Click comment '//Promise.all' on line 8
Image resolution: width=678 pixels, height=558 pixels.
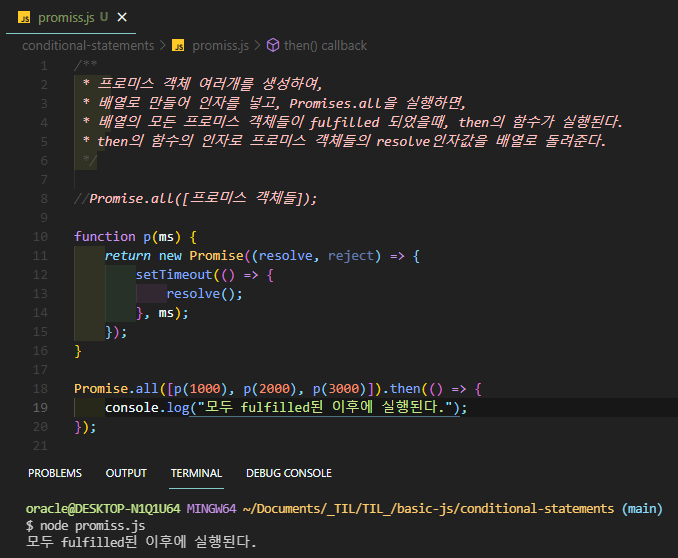[123, 199]
